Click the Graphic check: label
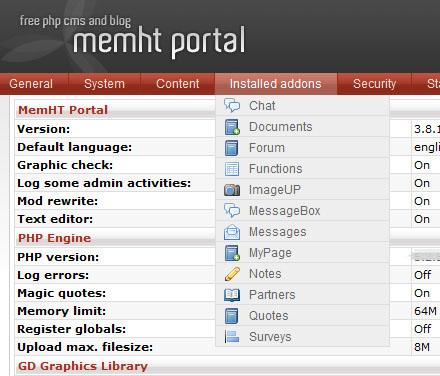 coord(65,165)
